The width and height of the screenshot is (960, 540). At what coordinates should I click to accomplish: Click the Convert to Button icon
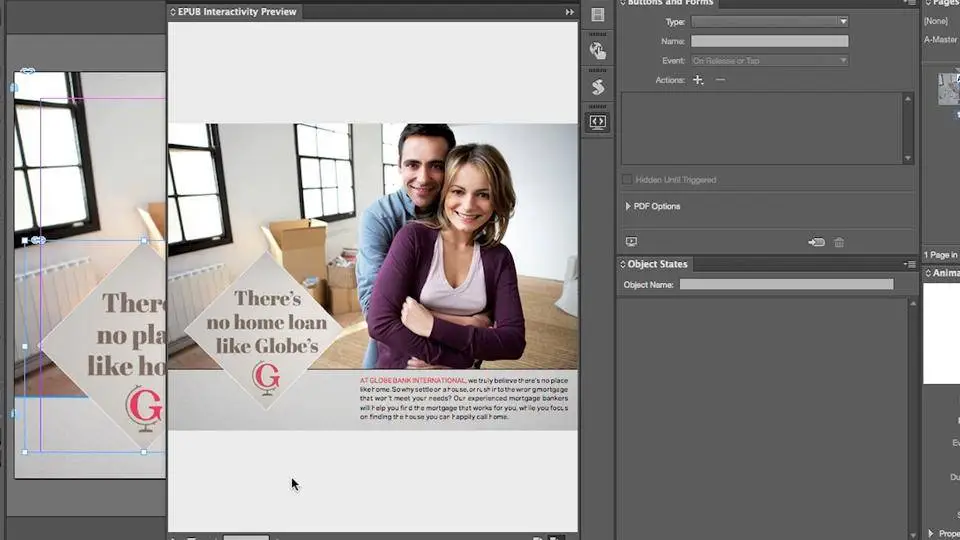coord(816,242)
